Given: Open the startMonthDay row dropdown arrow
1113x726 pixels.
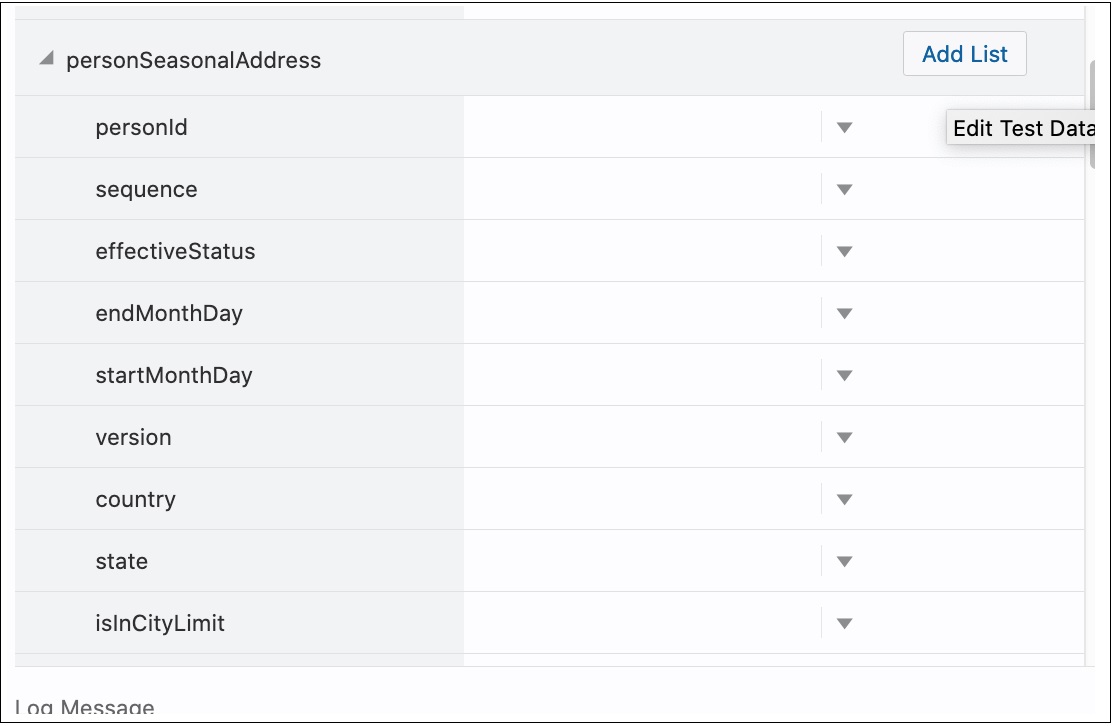Looking at the screenshot, I should (844, 375).
